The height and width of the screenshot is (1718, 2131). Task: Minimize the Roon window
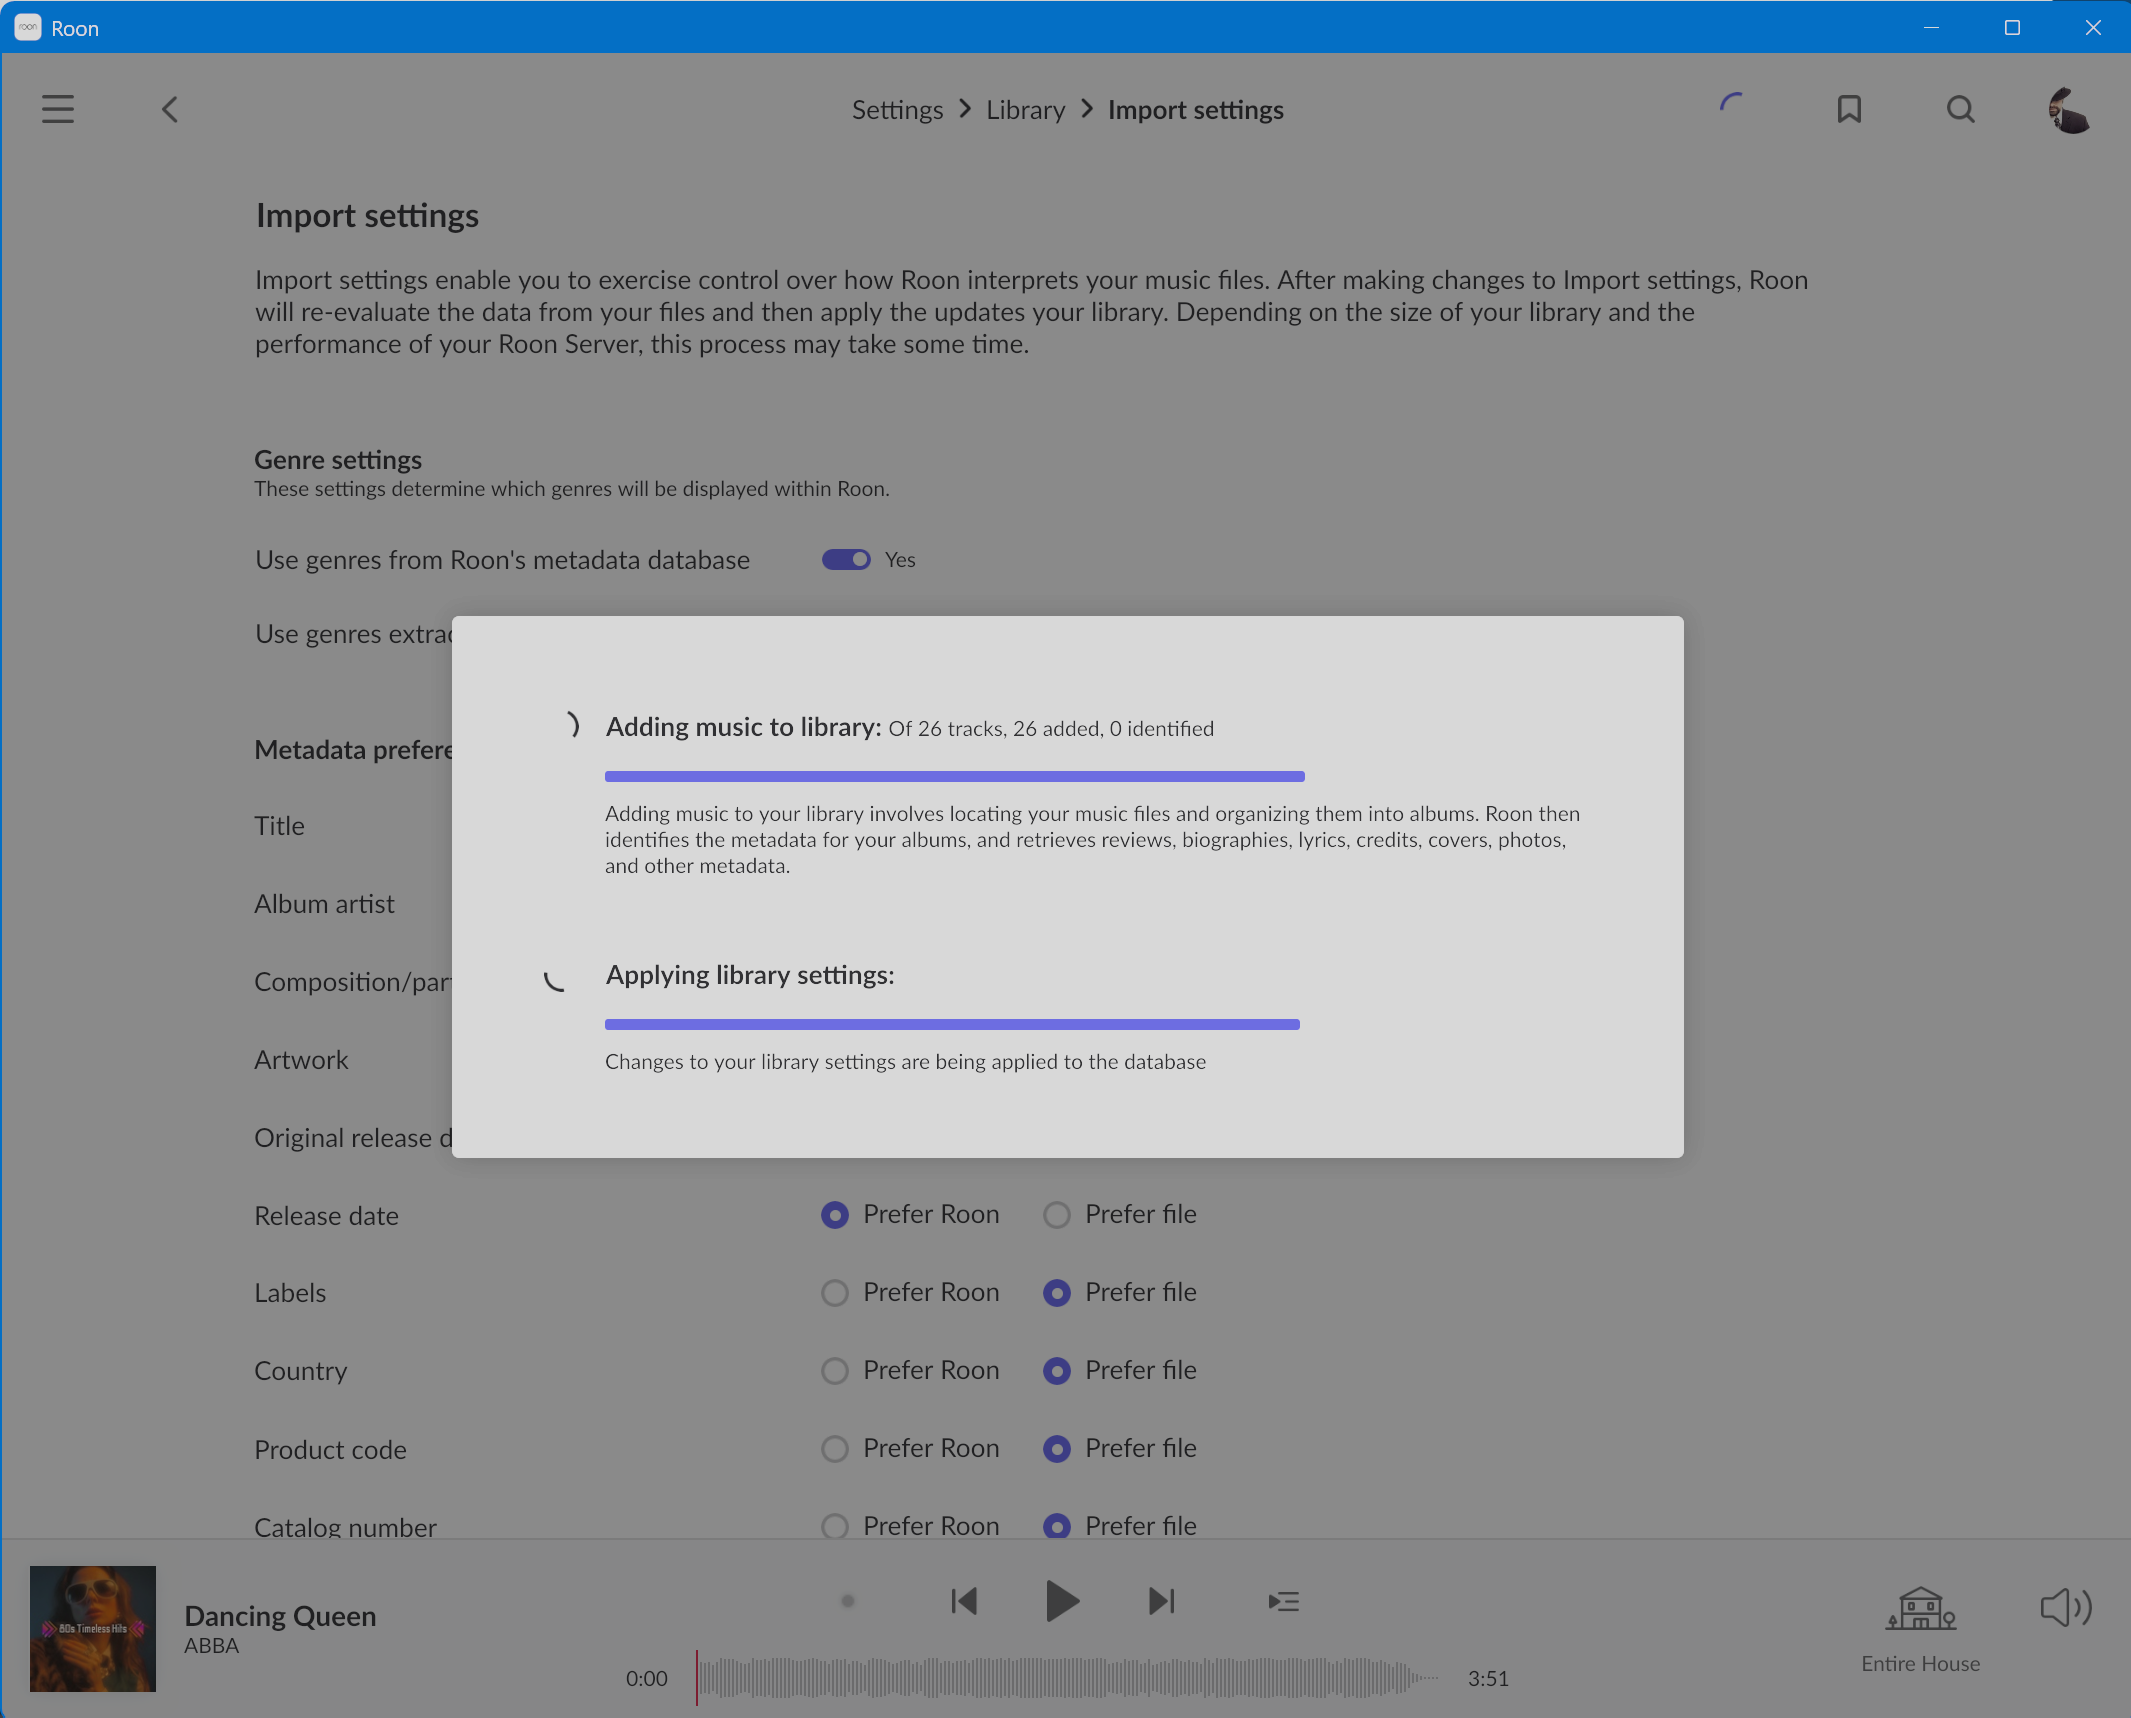[1932, 27]
